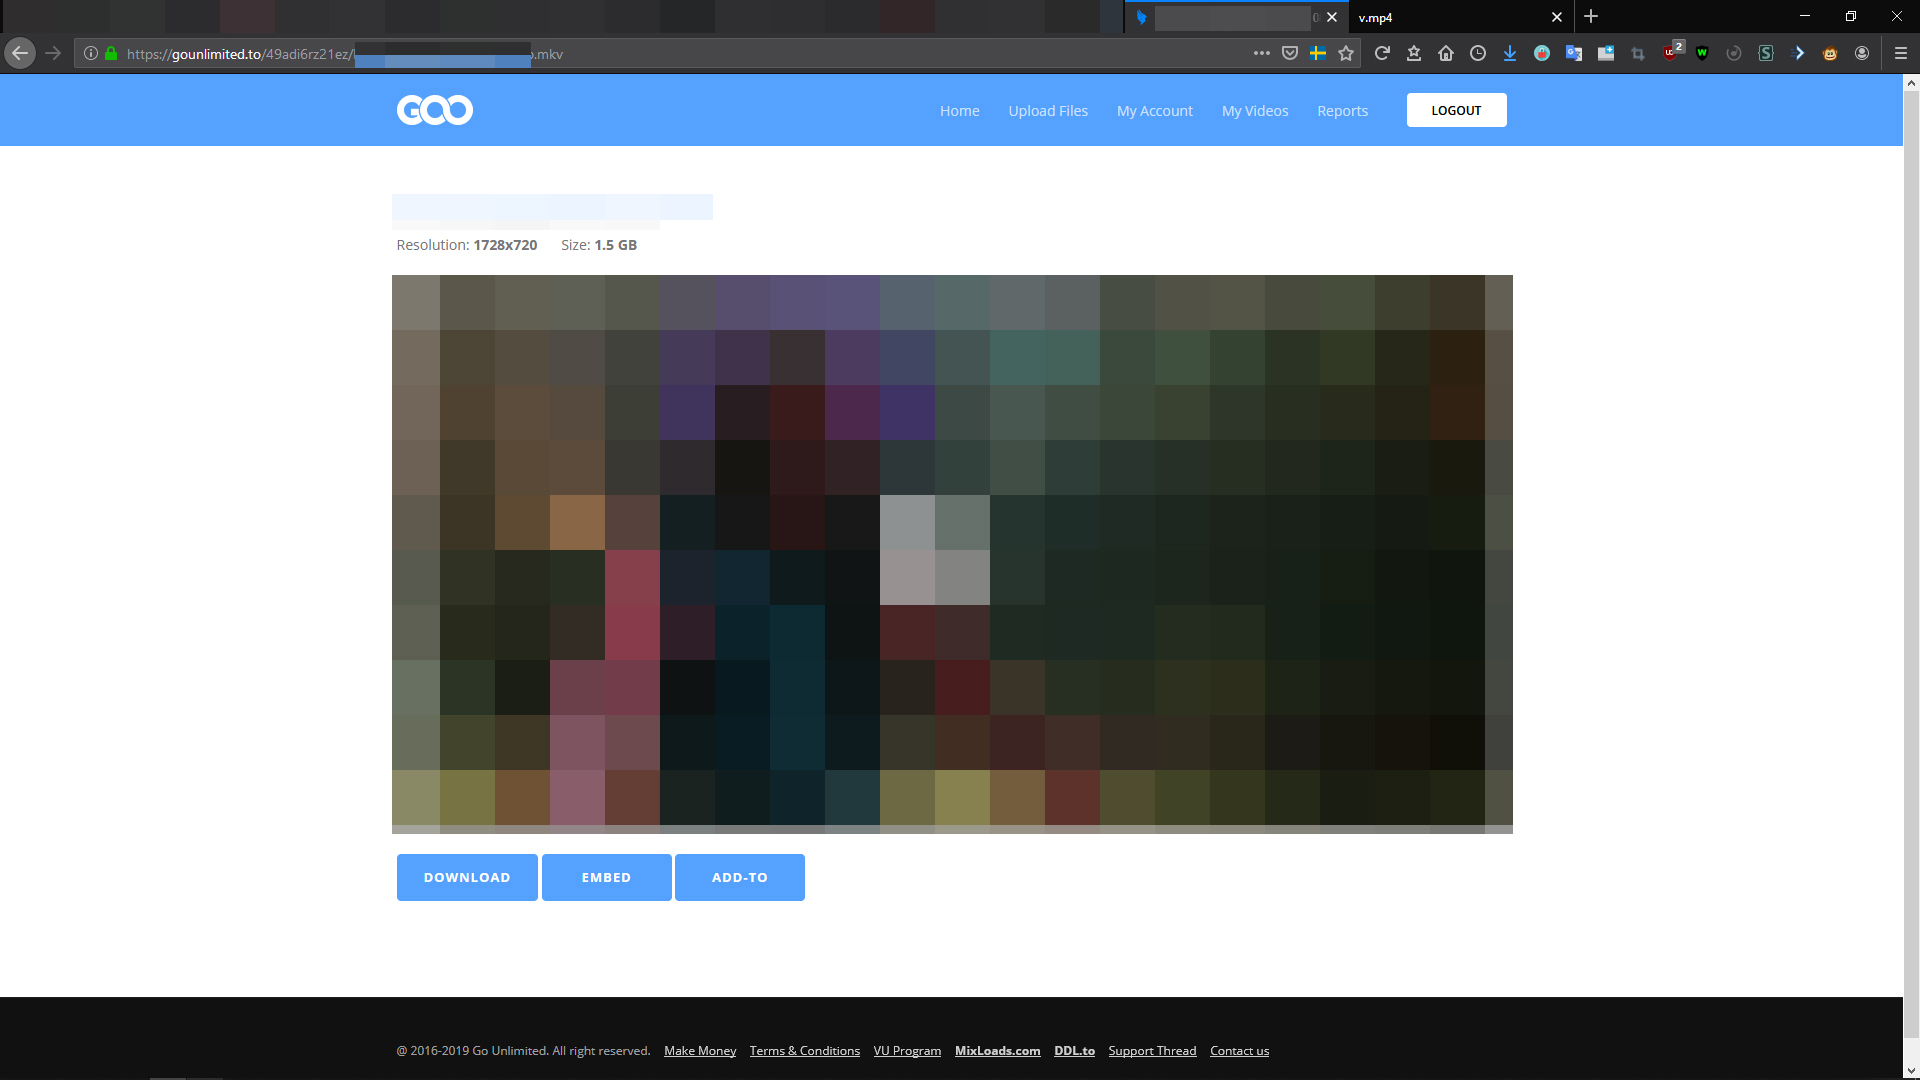Open page actions three-dots menu
Viewport: 1920px width, 1080px height.
[1262, 54]
